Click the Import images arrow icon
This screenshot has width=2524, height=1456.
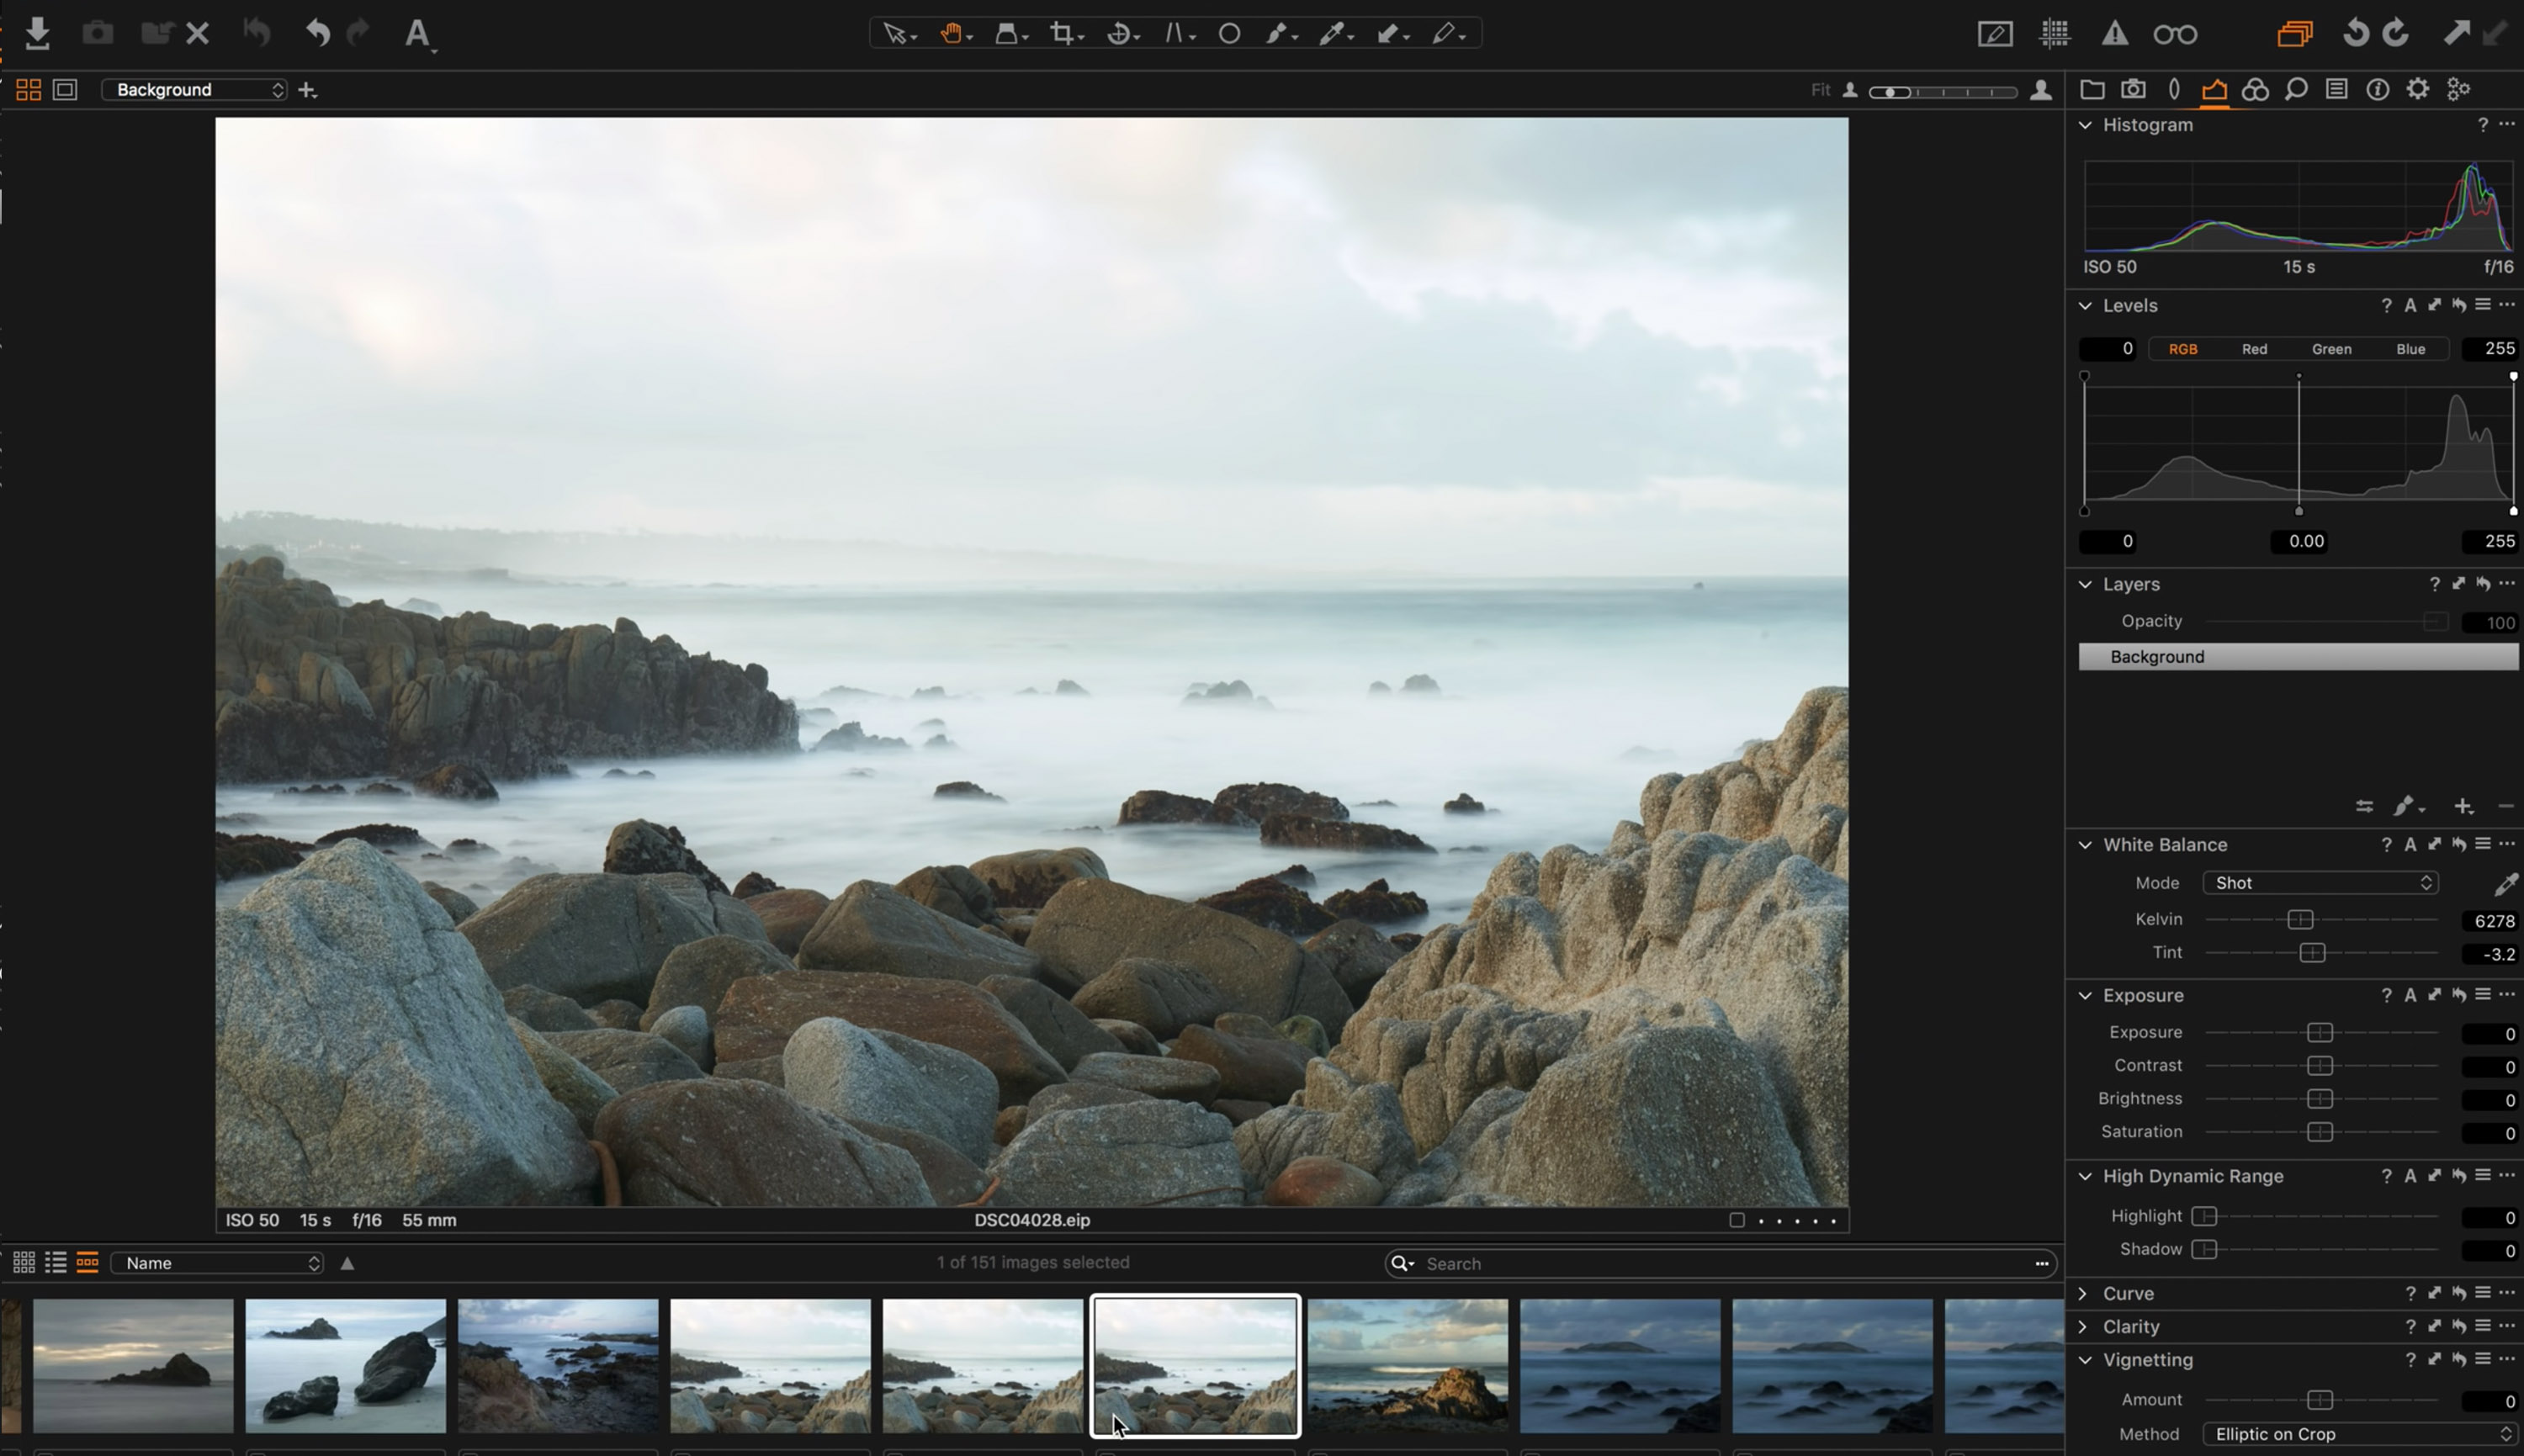pyautogui.click(x=38, y=34)
